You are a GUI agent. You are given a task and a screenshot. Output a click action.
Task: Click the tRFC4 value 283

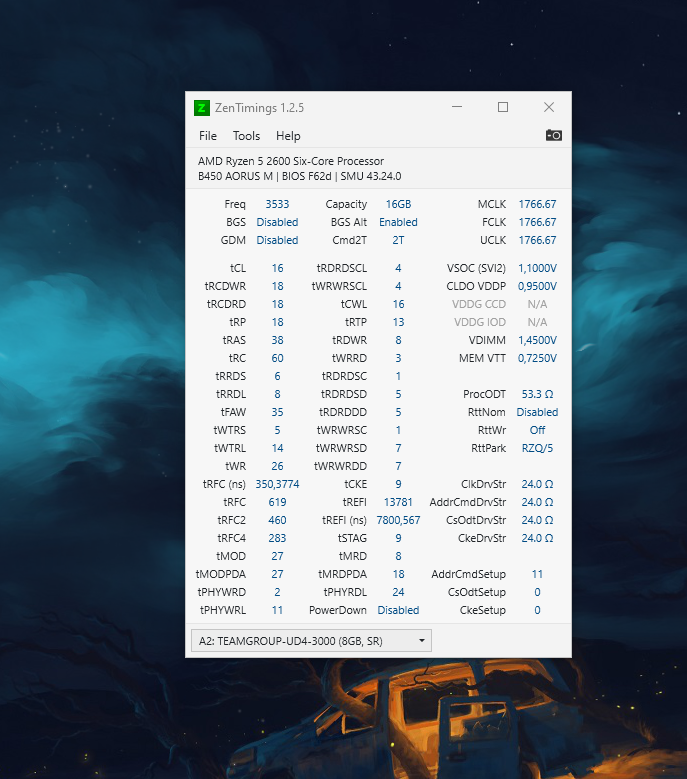click(277, 538)
